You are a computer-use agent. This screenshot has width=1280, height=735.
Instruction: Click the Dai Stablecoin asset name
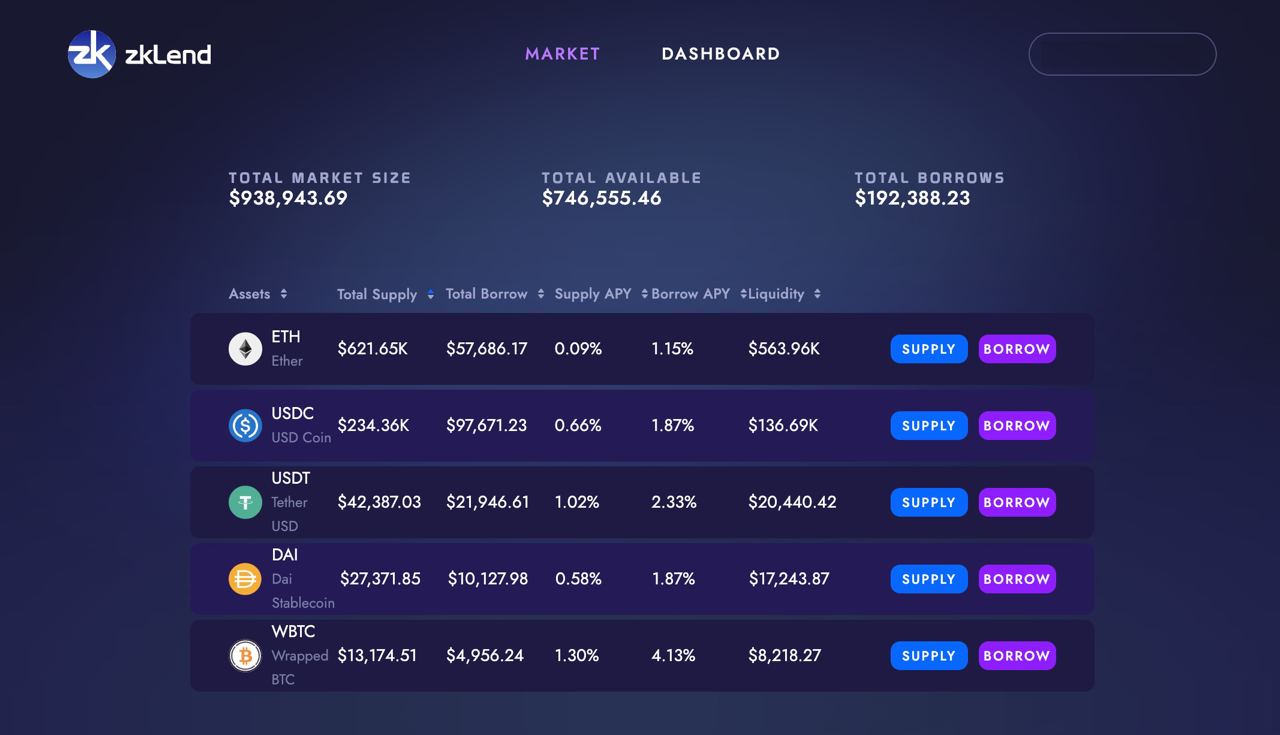[x=303, y=591]
